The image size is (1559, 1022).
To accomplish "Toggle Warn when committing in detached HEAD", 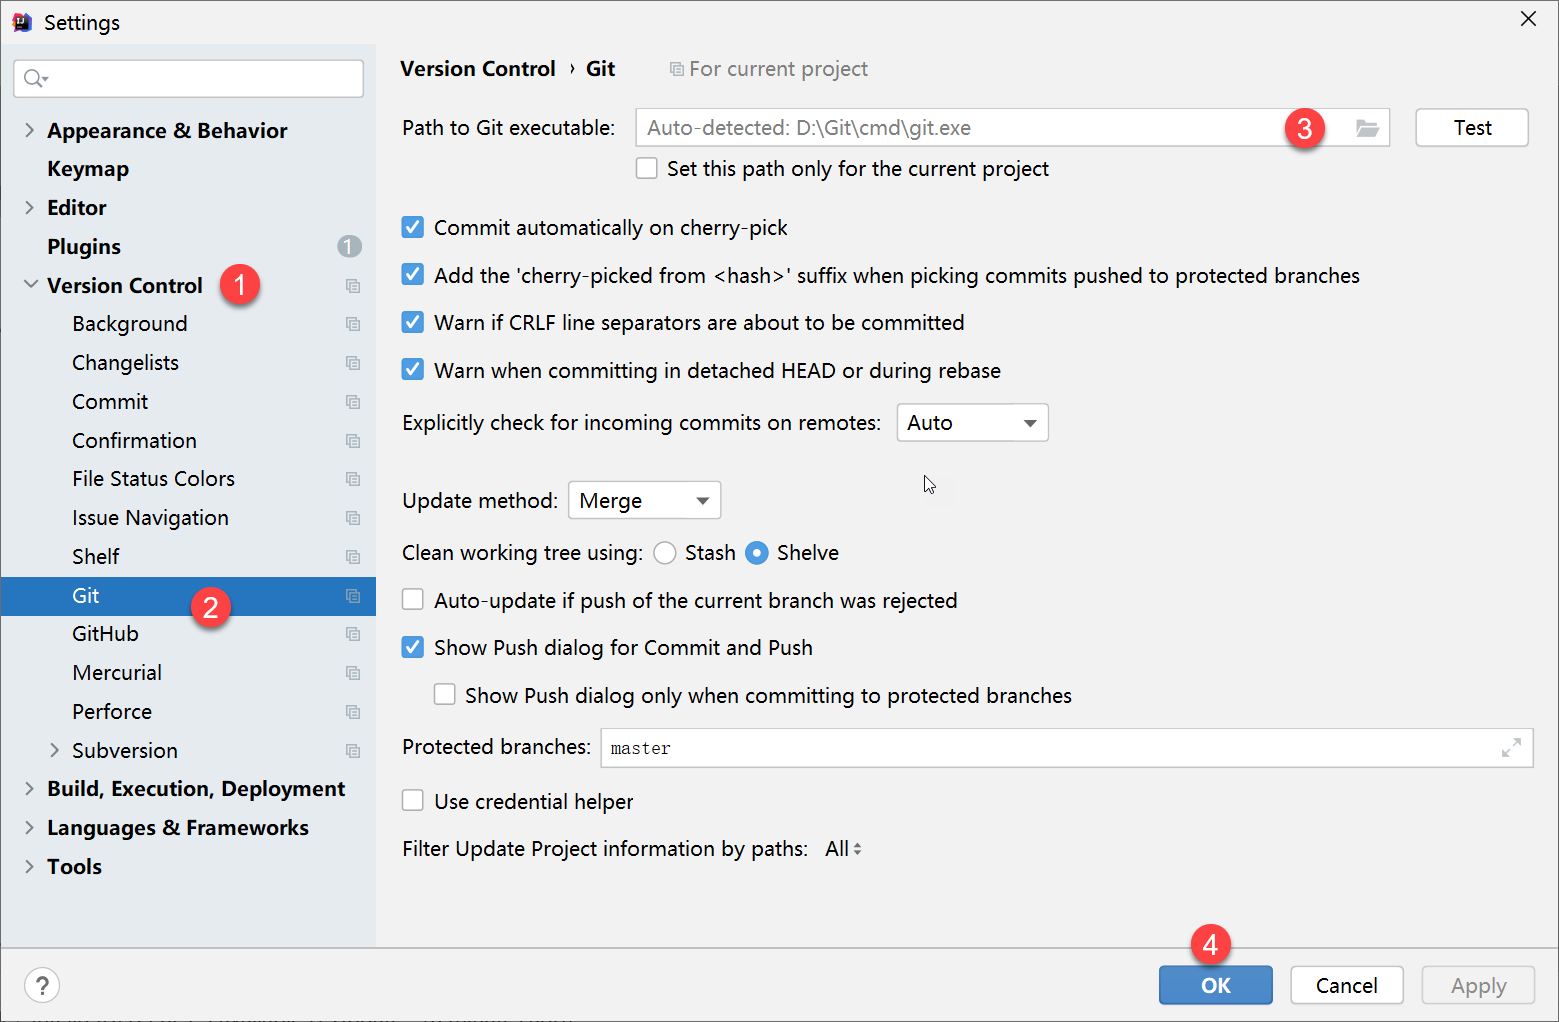I will click(413, 370).
